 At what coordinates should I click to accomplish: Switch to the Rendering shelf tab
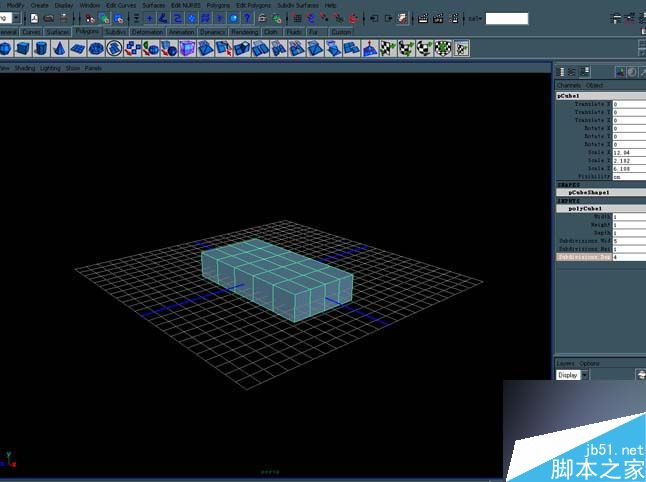coord(245,32)
